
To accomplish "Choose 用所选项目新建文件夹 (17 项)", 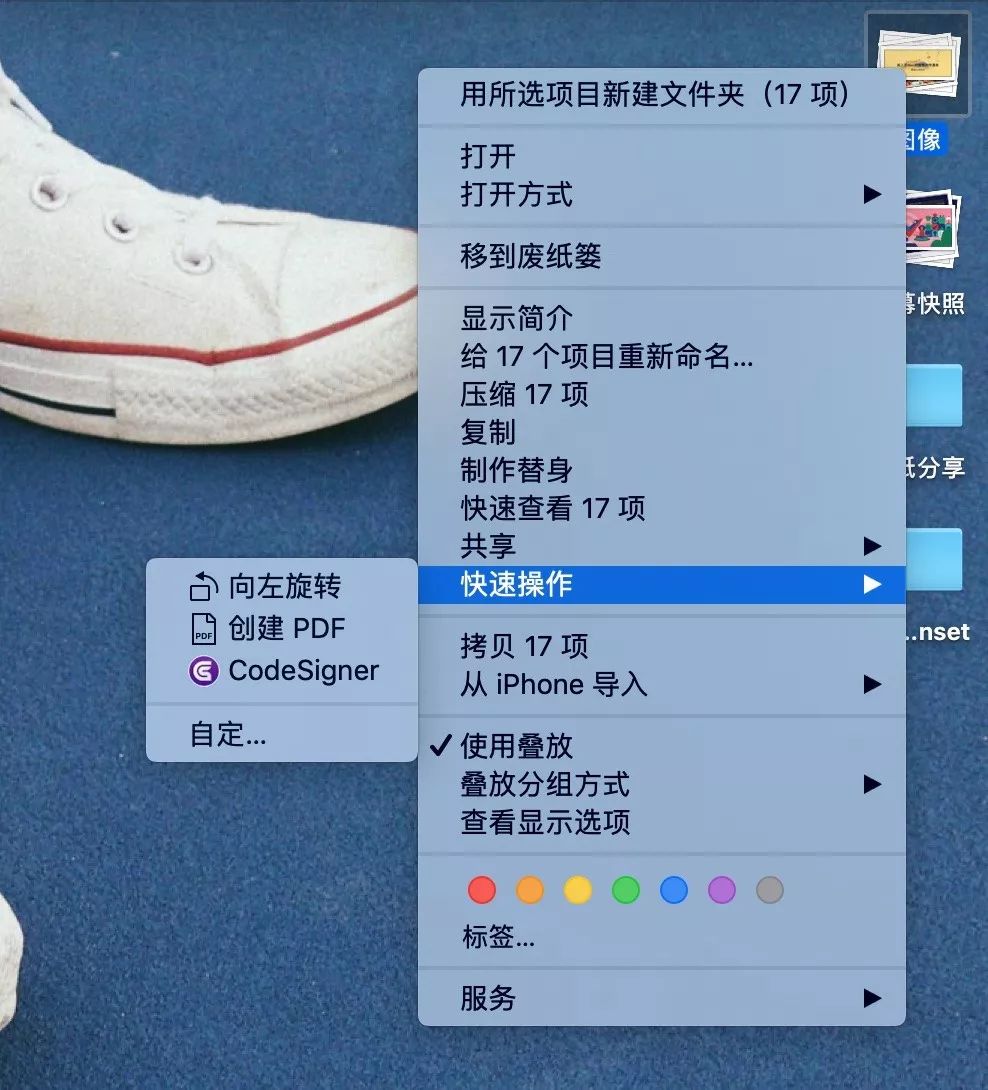I will tap(655, 94).
